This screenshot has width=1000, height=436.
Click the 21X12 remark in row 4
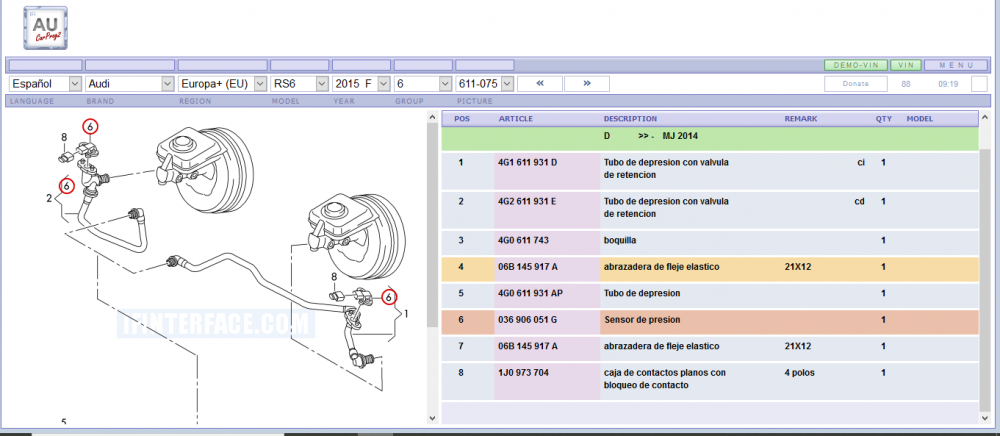(x=798, y=267)
